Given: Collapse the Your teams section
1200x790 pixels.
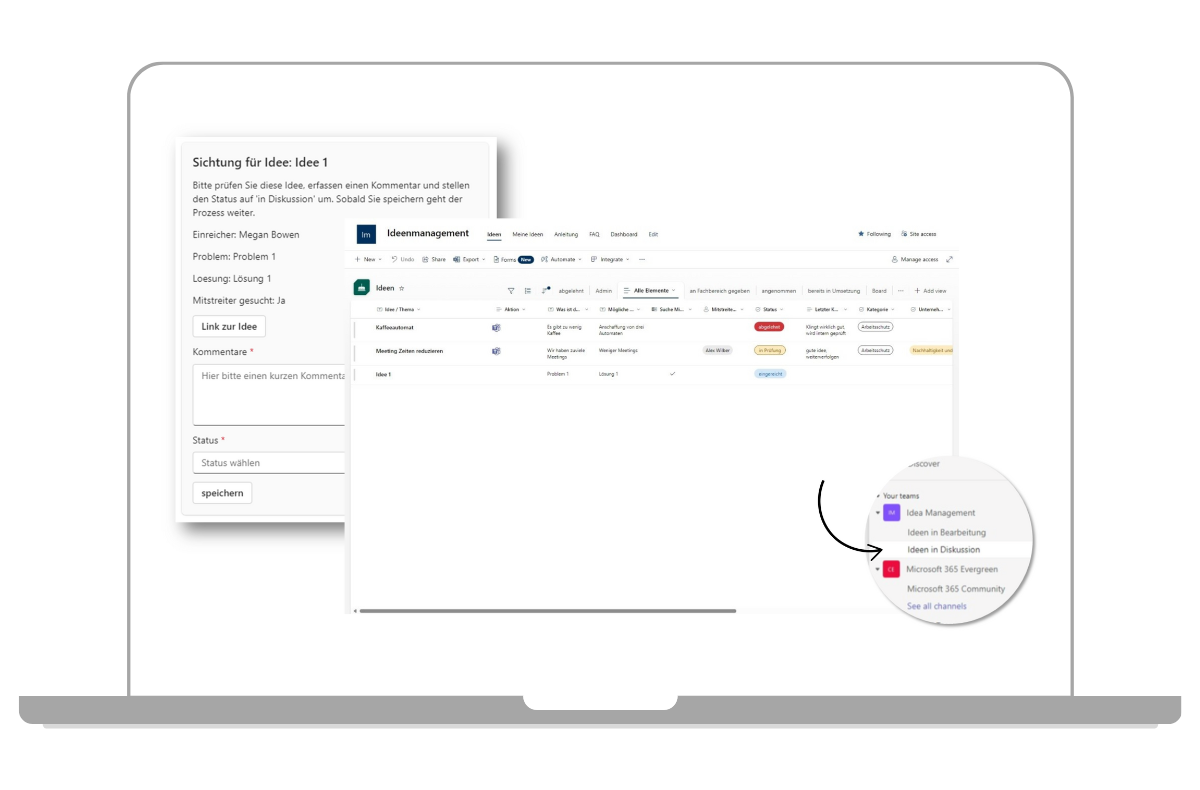Looking at the screenshot, I should coord(878,496).
